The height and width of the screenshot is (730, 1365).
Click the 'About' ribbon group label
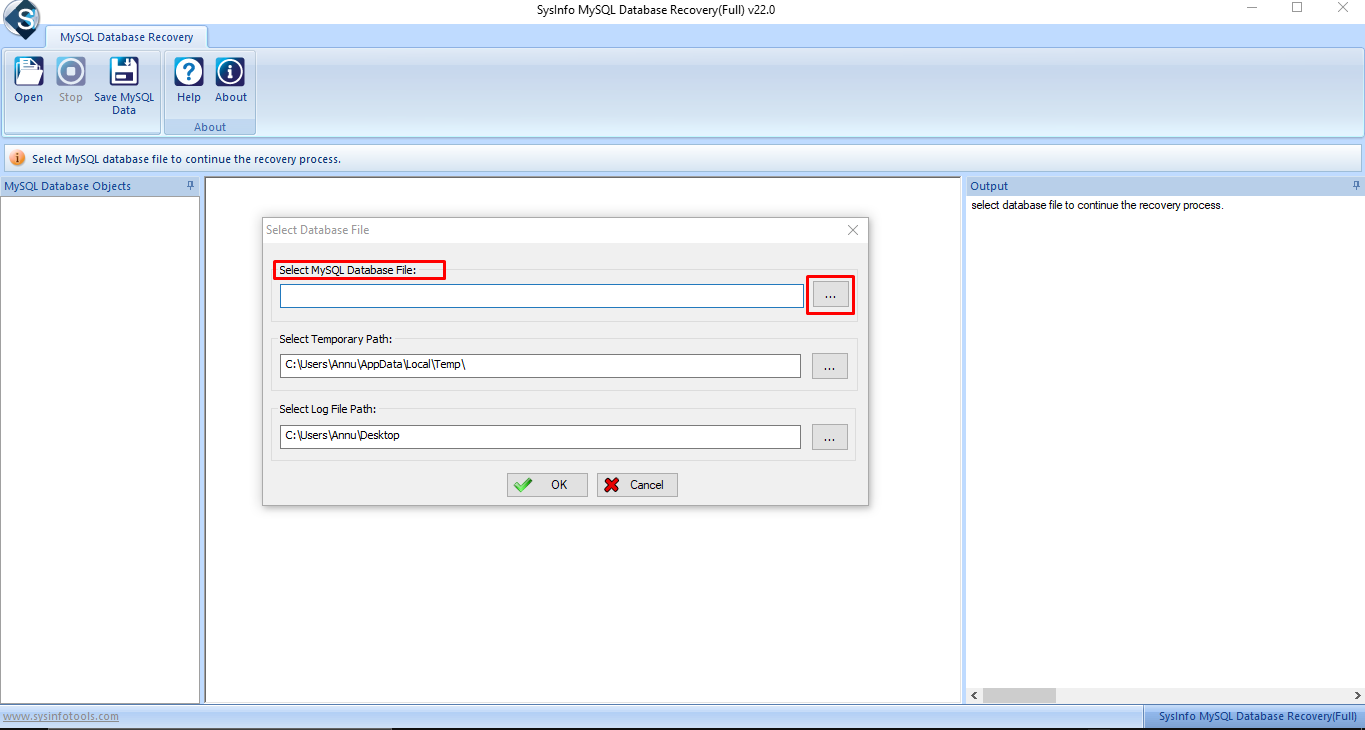click(210, 127)
